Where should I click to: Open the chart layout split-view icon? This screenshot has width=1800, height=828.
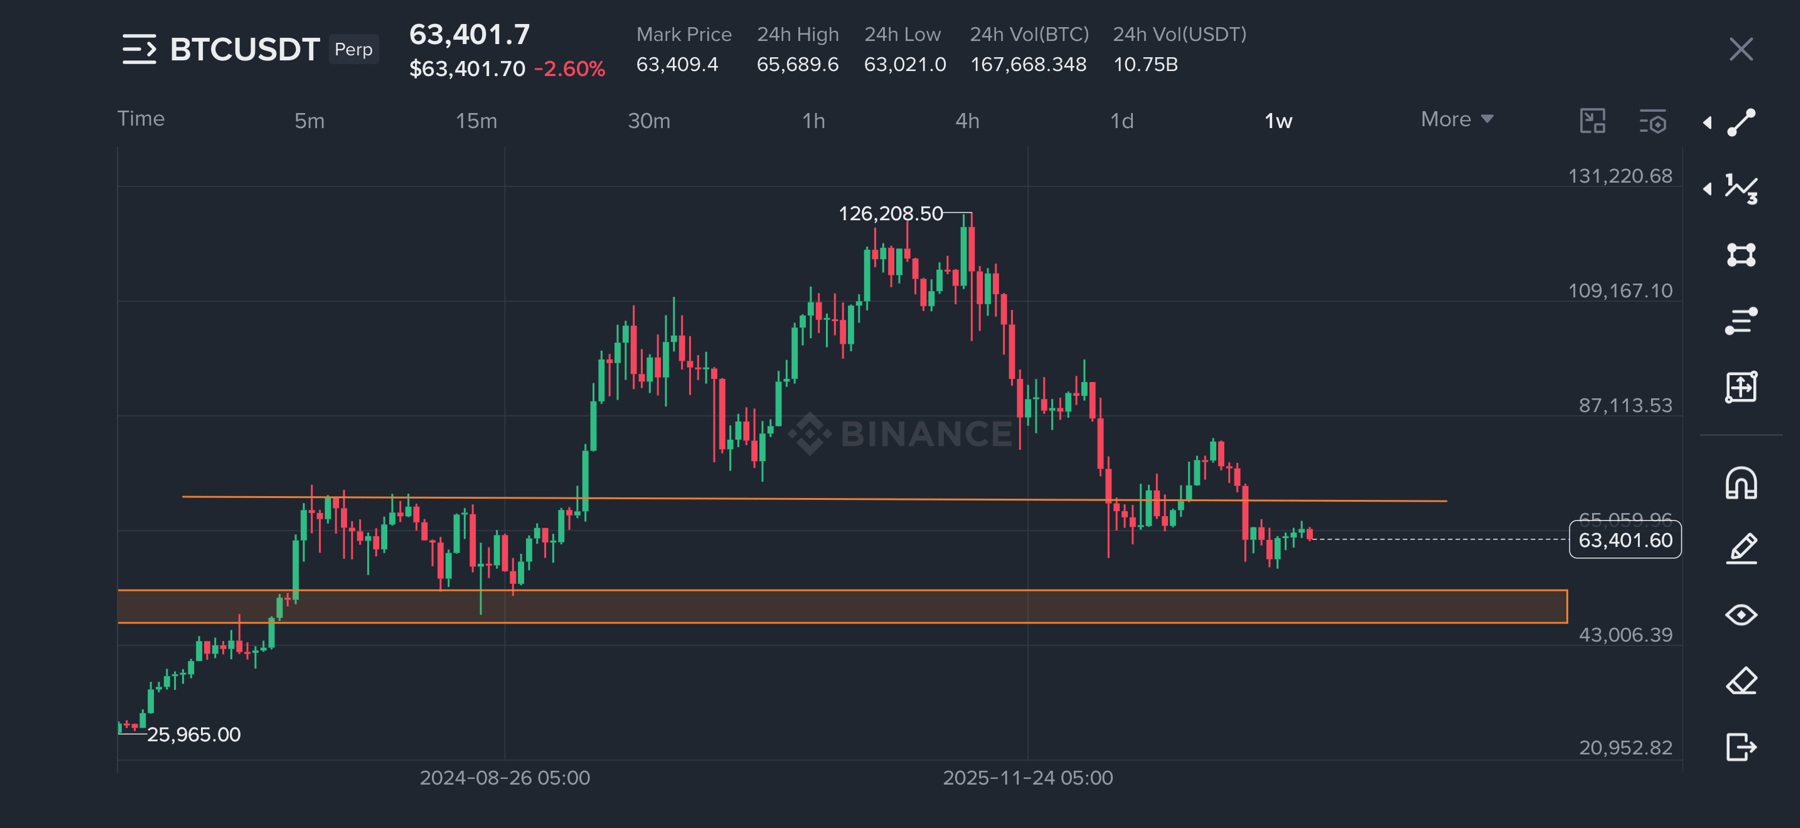click(1593, 121)
